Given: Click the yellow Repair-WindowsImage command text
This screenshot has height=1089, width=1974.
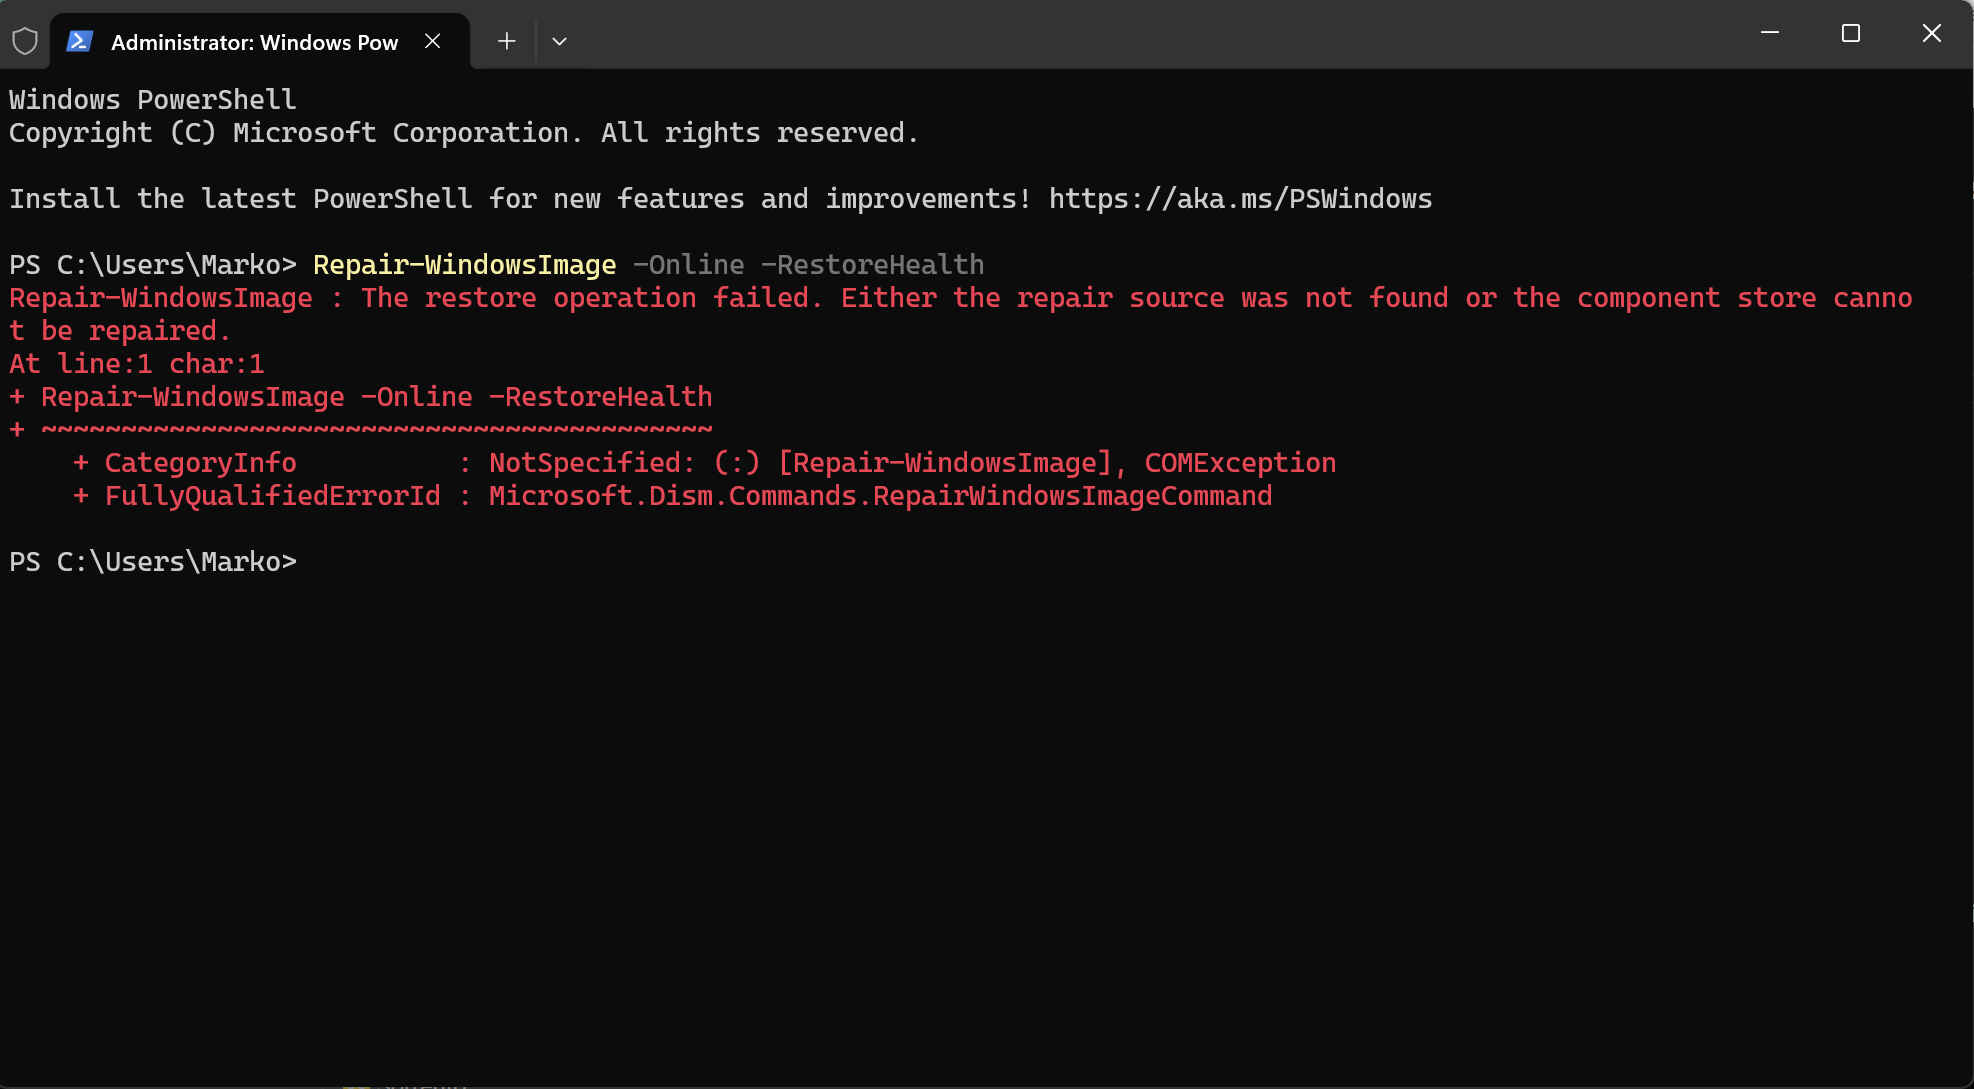Looking at the screenshot, I should [464, 265].
